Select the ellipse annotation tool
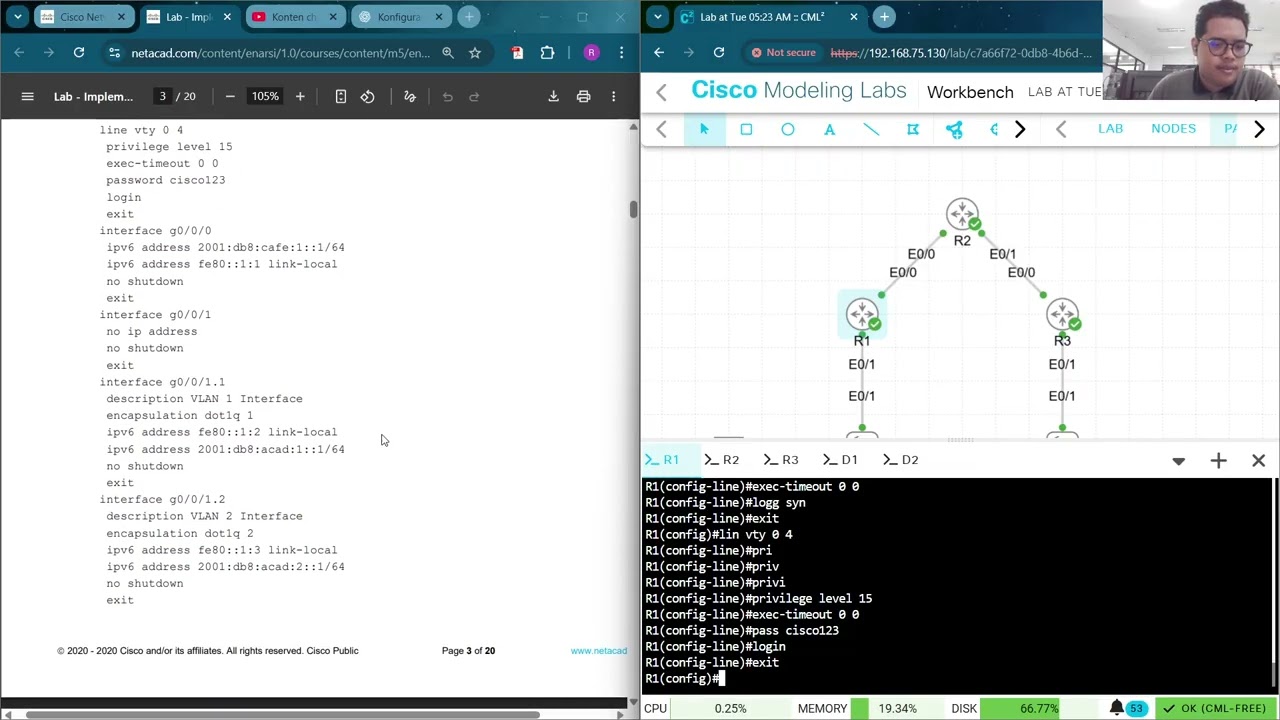 788,129
